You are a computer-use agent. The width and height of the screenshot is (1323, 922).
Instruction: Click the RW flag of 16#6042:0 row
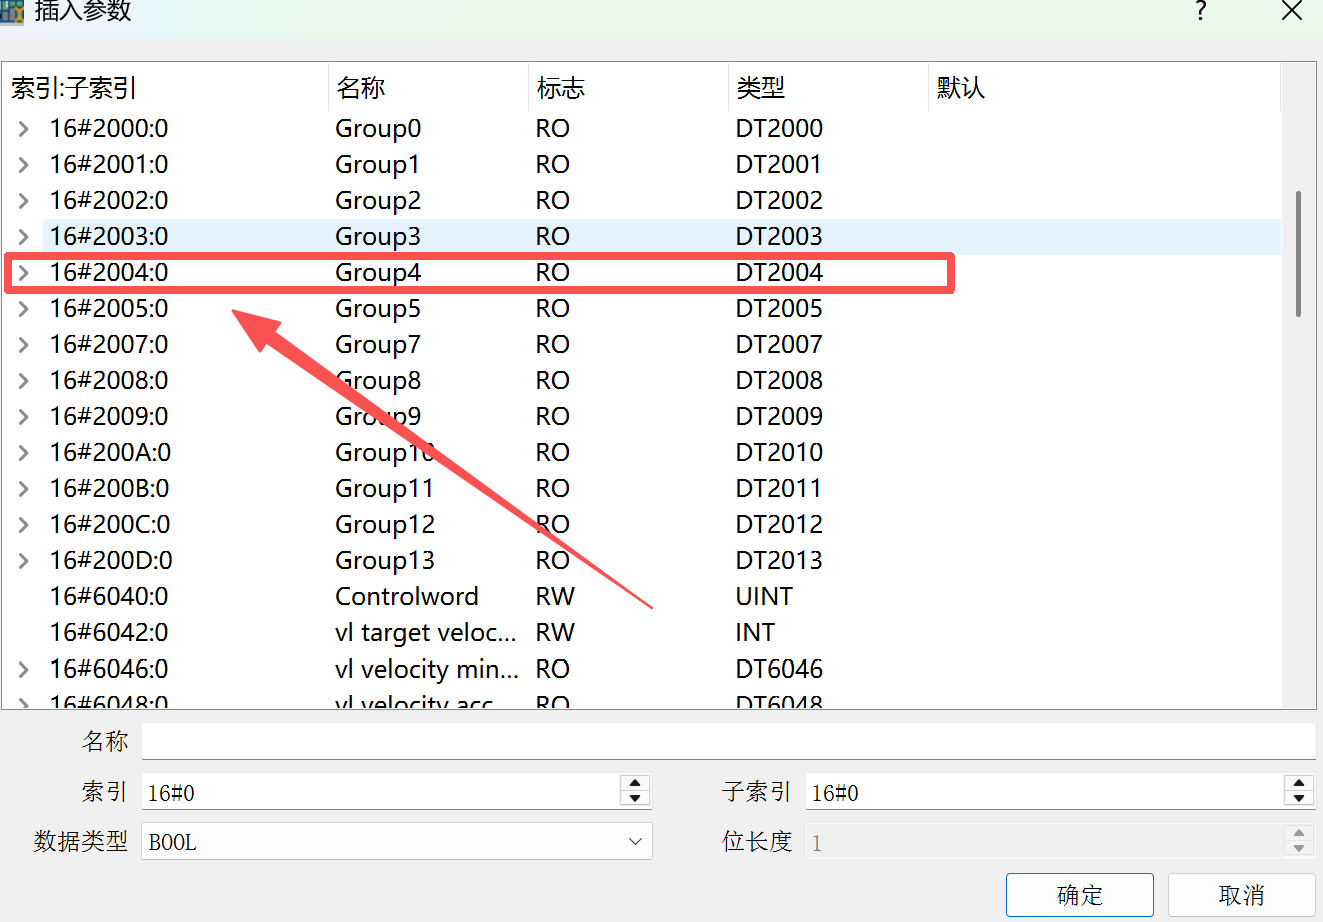555,633
